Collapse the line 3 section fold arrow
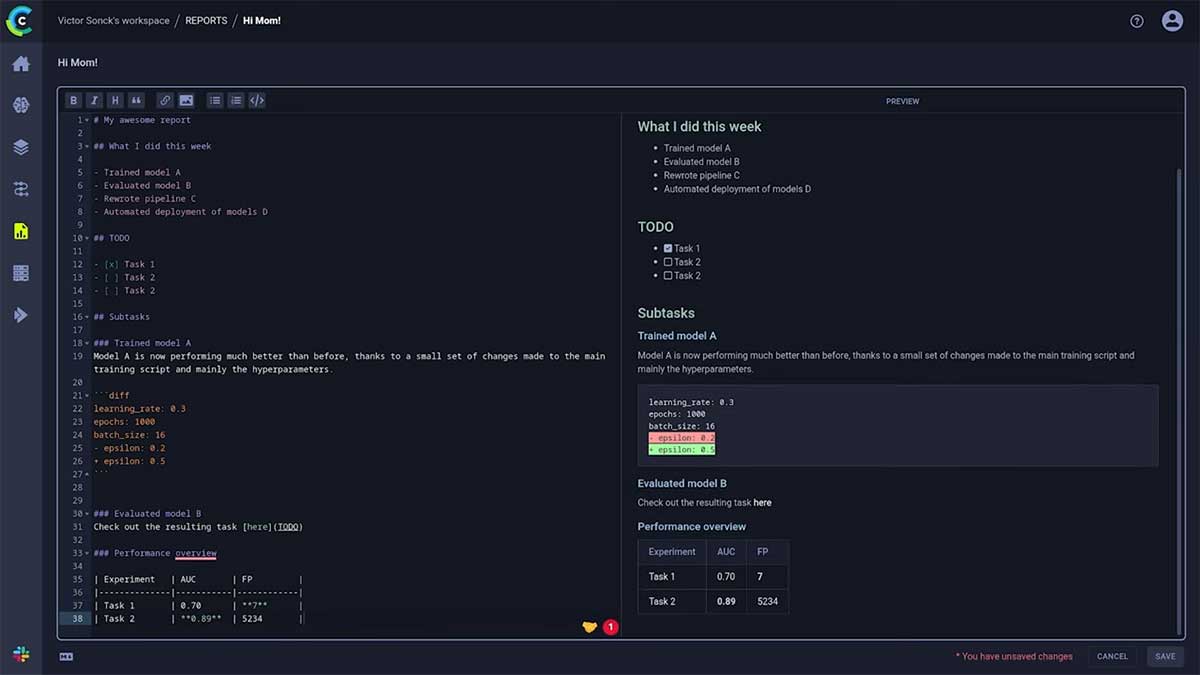This screenshot has width=1200, height=675. 87,146
